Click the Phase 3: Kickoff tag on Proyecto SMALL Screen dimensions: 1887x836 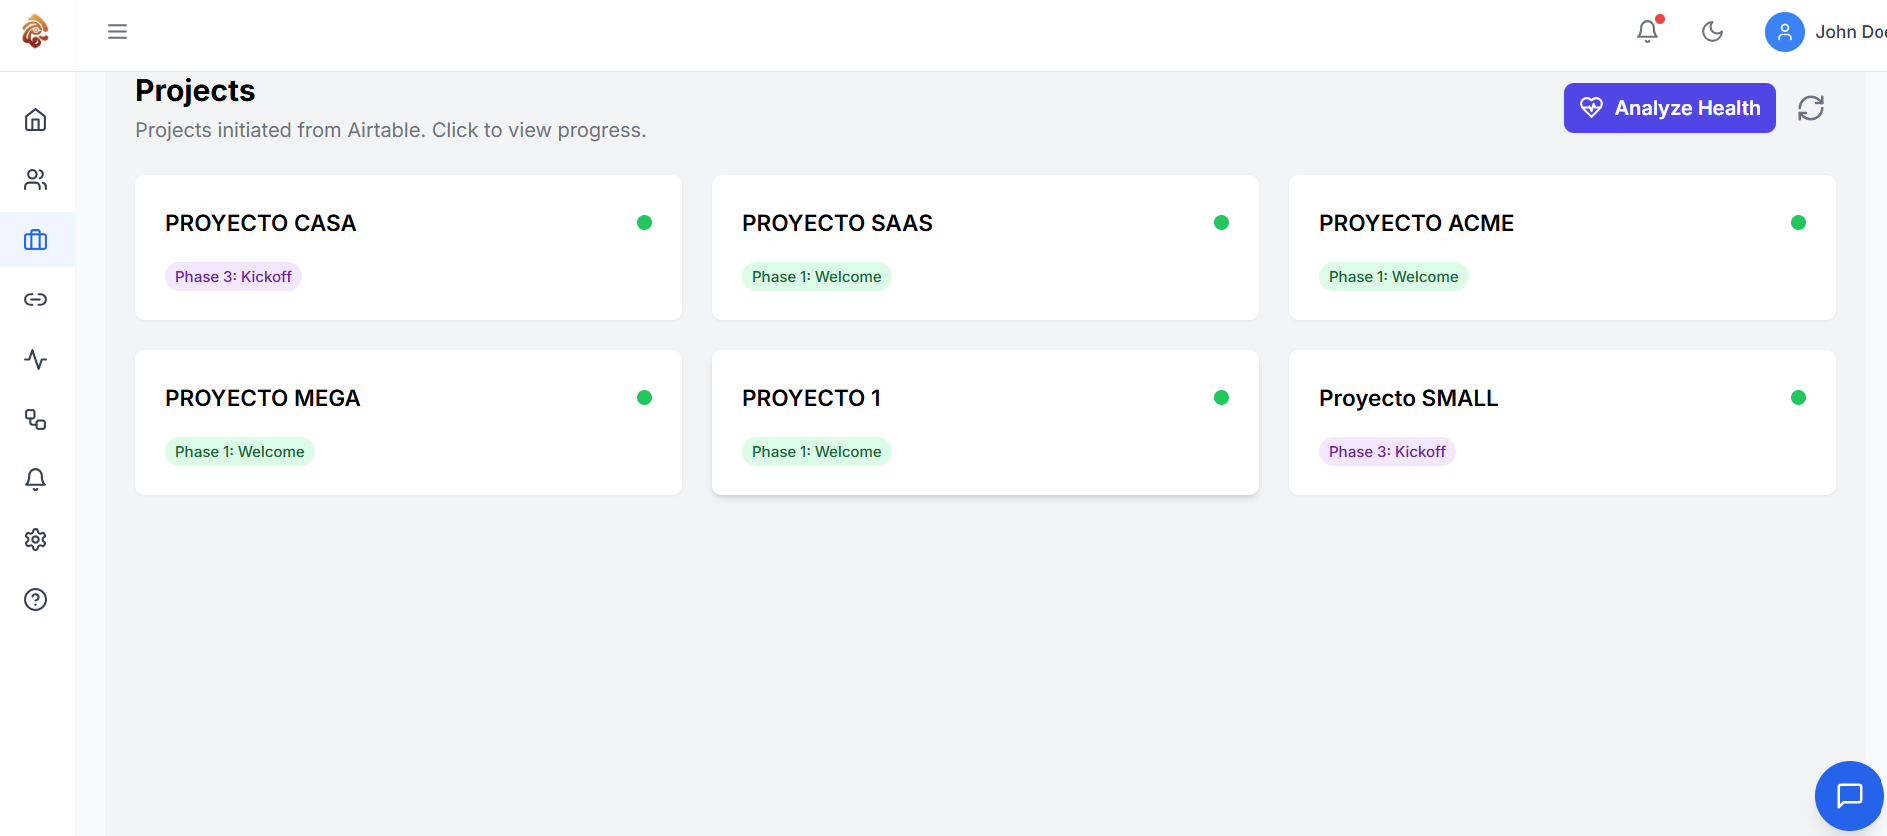coord(1387,452)
